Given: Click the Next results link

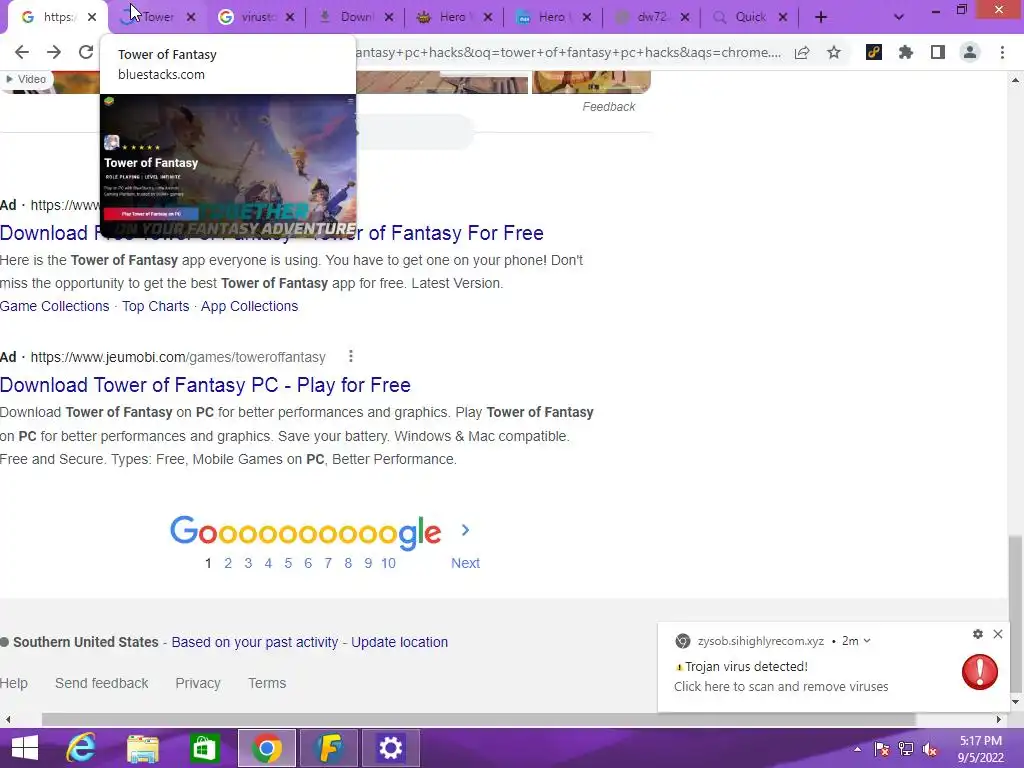Looking at the screenshot, I should (x=466, y=563).
